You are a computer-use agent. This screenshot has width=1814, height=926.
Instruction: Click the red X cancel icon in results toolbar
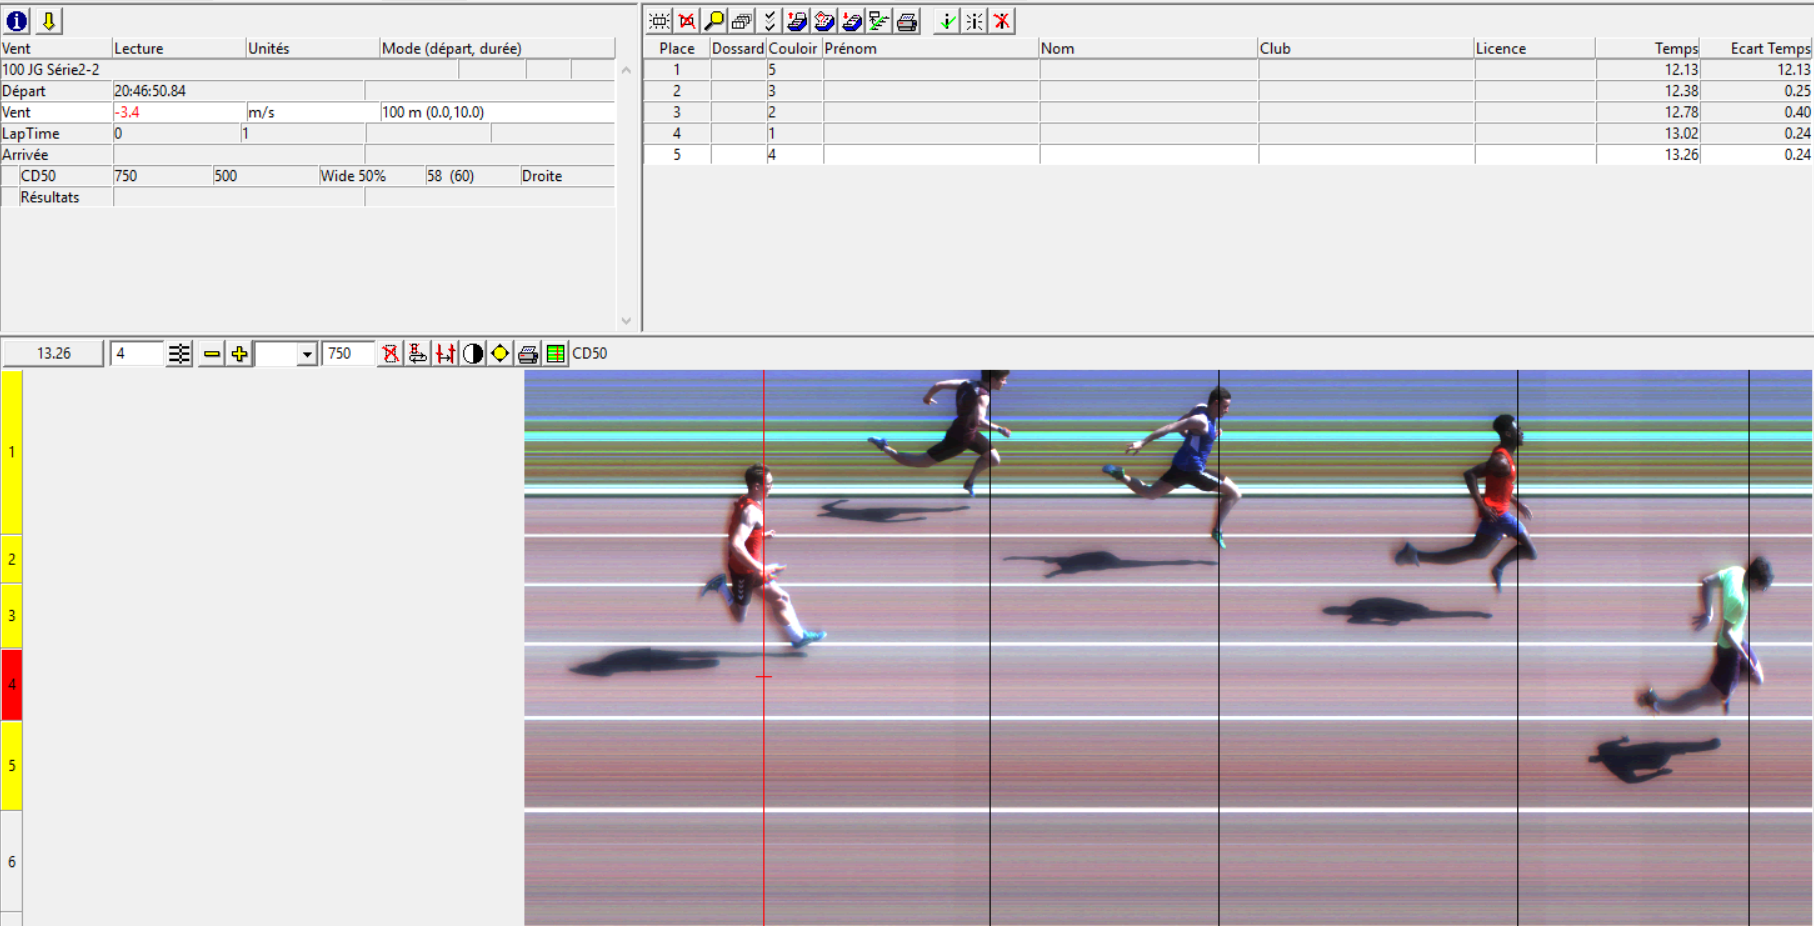click(x=1002, y=21)
